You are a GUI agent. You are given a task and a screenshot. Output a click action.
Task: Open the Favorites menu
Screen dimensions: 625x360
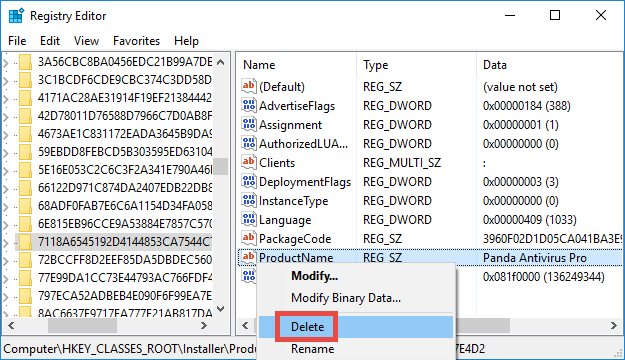tap(136, 41)
